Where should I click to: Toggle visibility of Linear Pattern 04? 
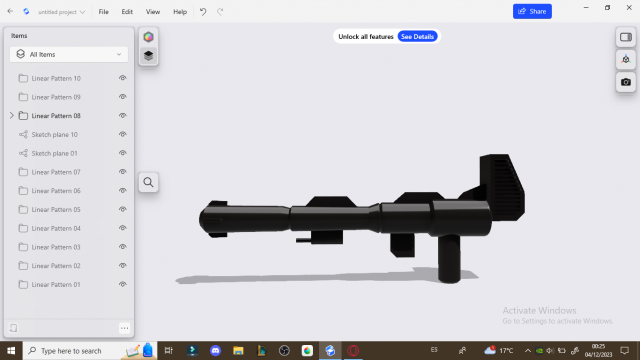tap(122, 228)
